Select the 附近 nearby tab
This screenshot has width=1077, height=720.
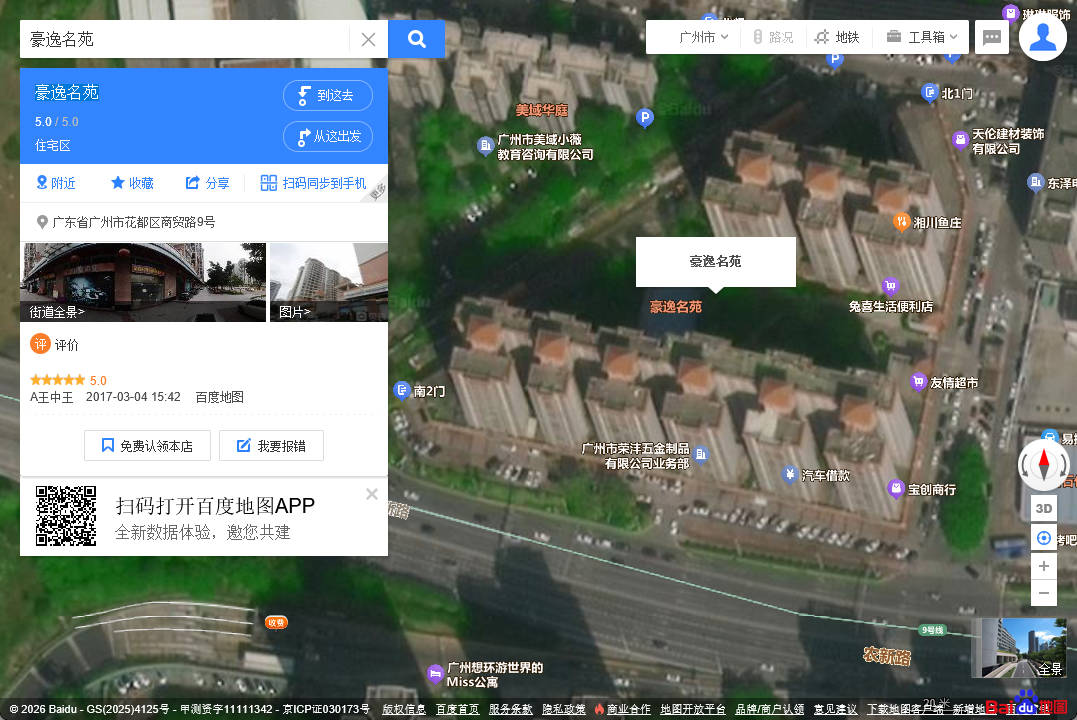pyautogui.click(x=56, y=183)
